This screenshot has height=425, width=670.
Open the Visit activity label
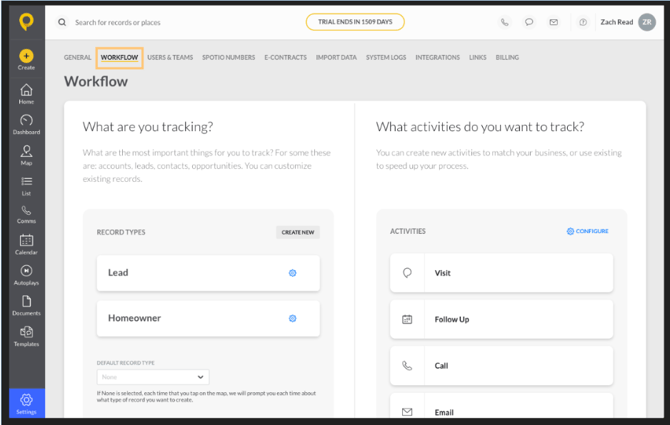[x=443, y=273]
